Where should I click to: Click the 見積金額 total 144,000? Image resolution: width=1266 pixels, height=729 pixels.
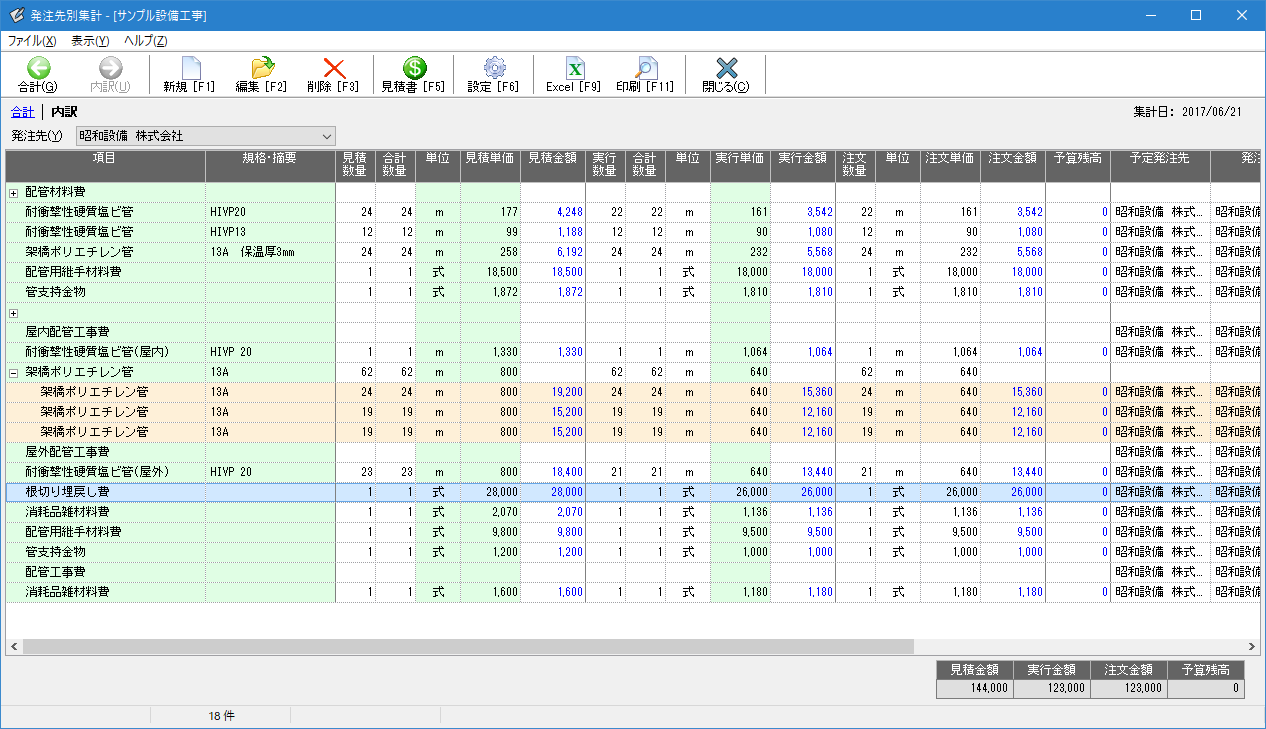pos(974,689)
